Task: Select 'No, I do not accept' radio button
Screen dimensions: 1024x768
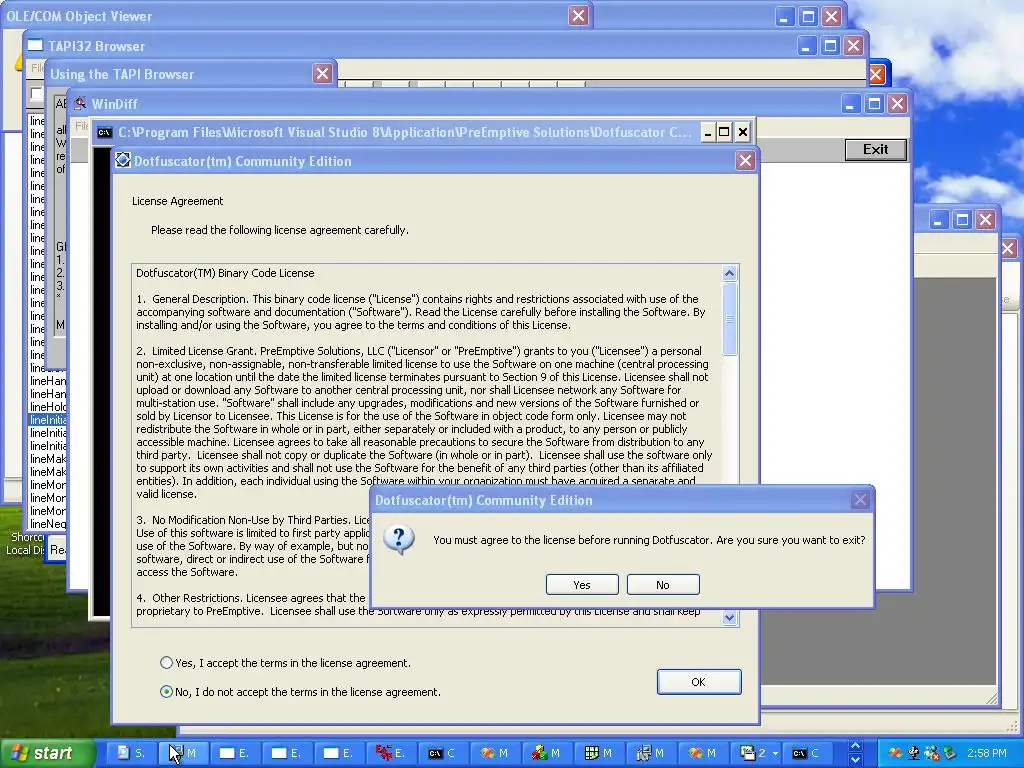Action: pos(167,692)
